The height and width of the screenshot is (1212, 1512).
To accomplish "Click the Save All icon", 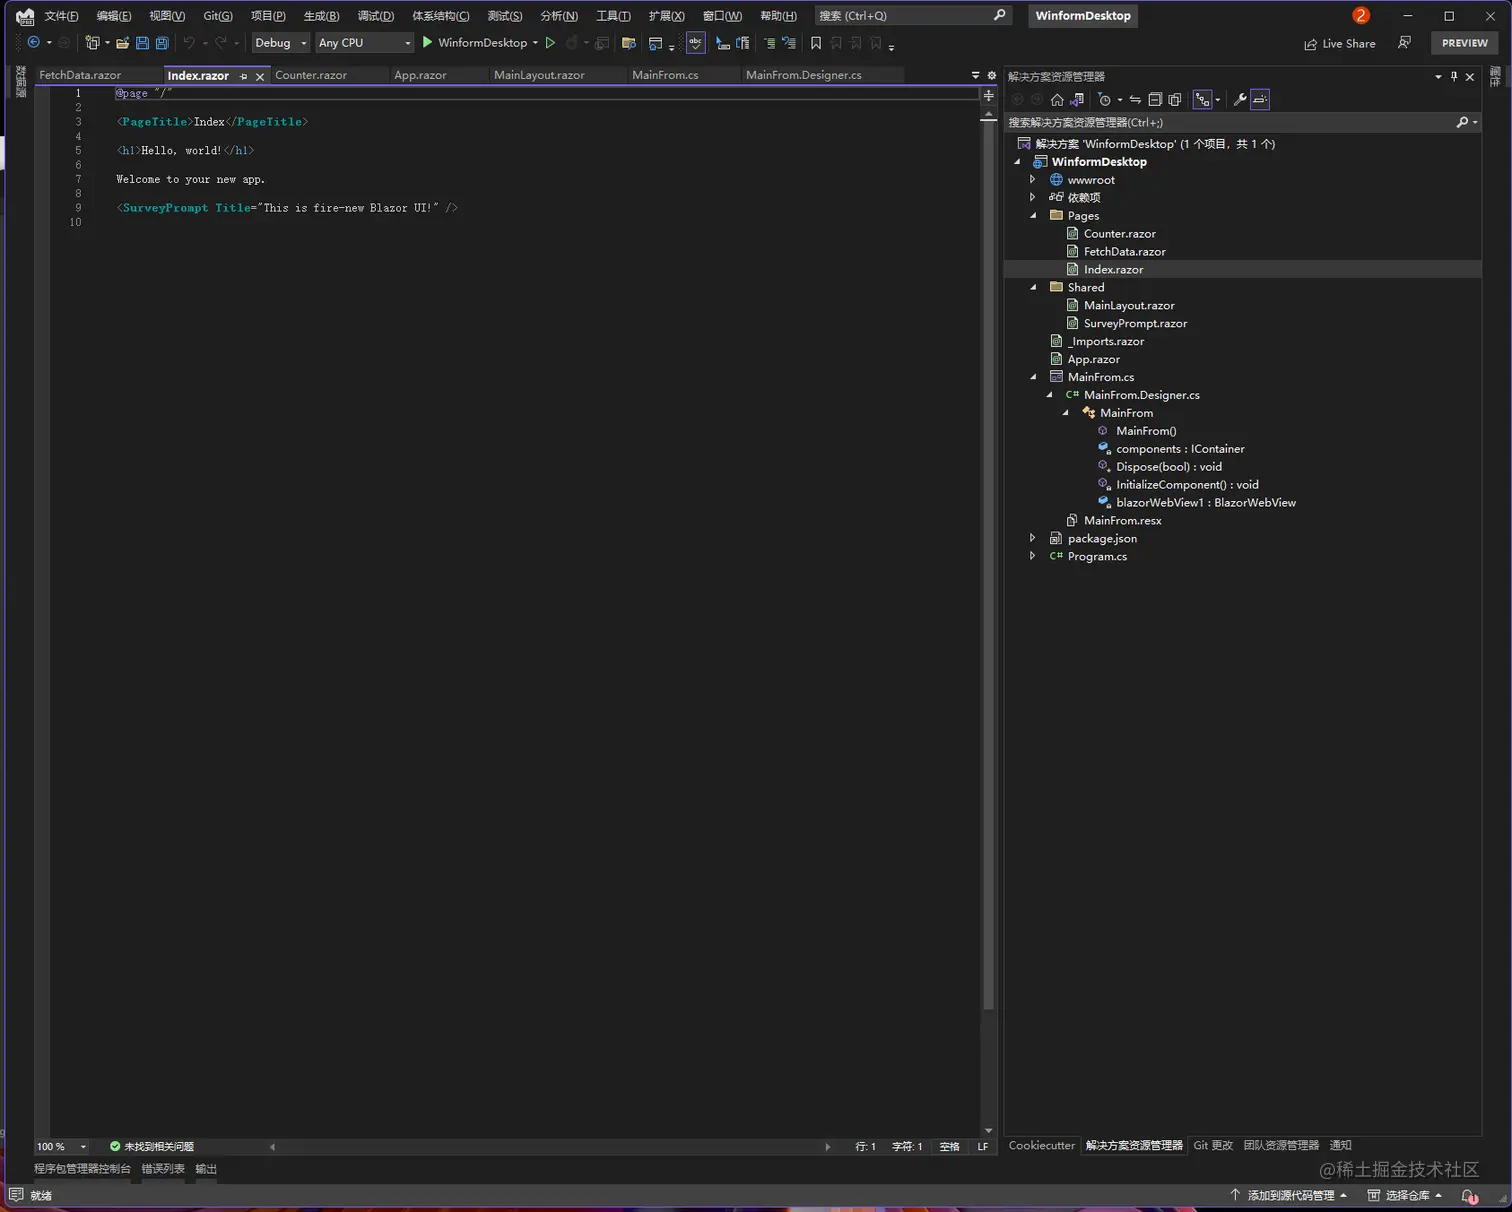I will coord(162,43).
